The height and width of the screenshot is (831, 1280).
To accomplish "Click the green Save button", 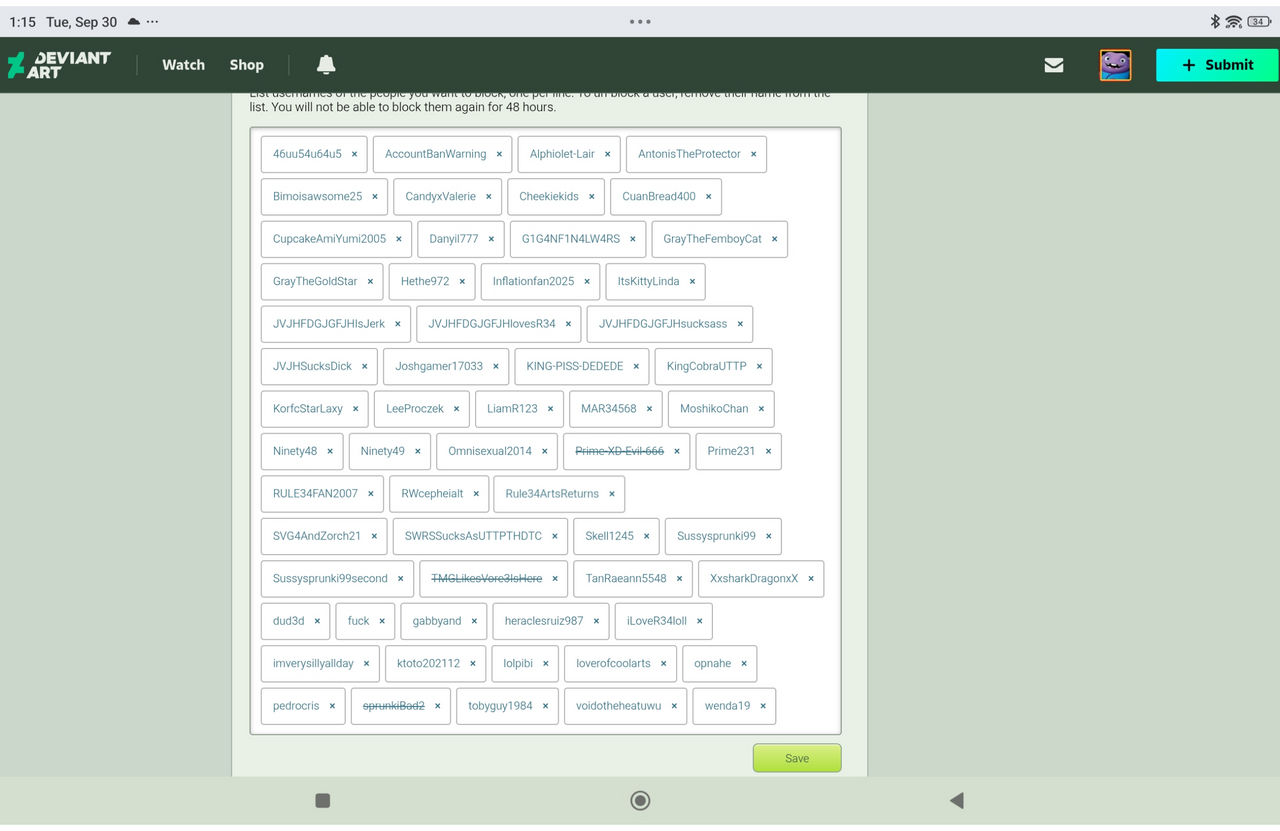I will tap(797, 758).
